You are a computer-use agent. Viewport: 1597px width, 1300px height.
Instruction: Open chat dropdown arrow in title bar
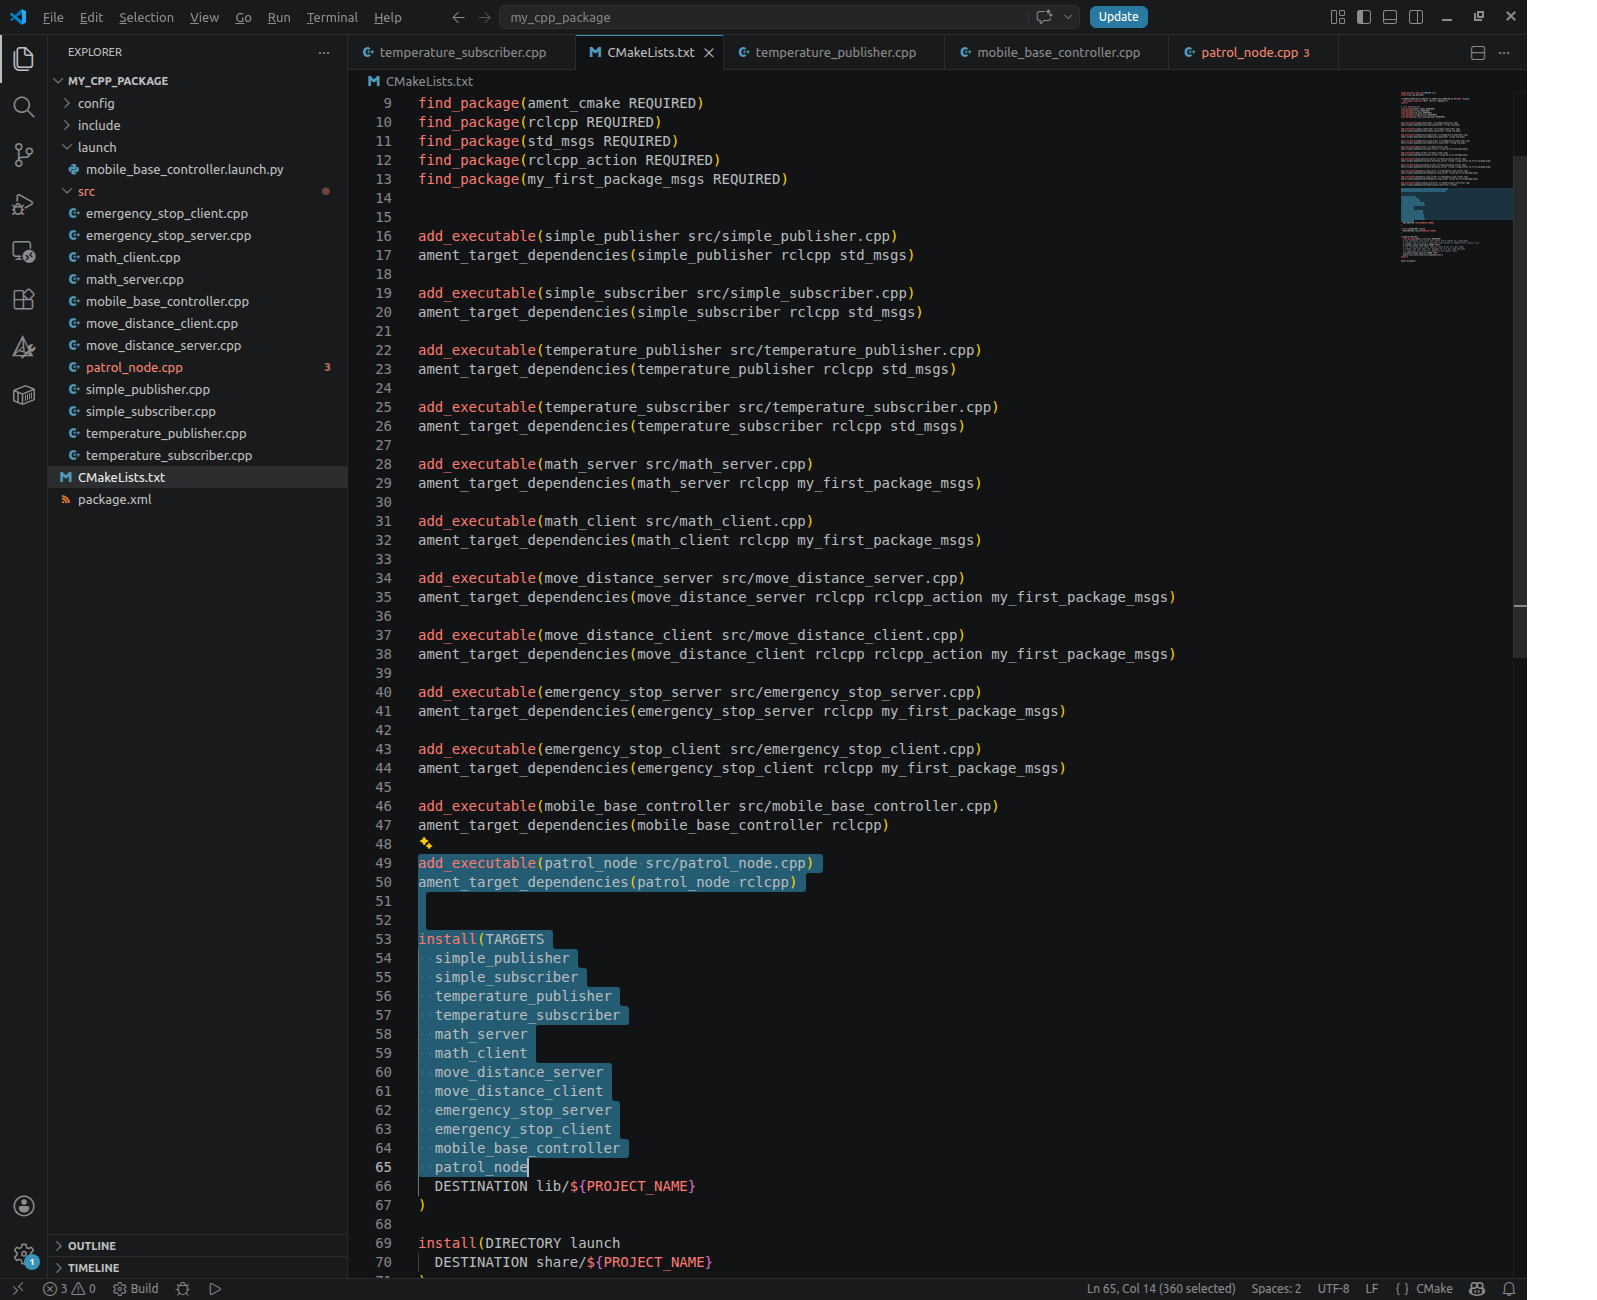(x=1068, y=17)
